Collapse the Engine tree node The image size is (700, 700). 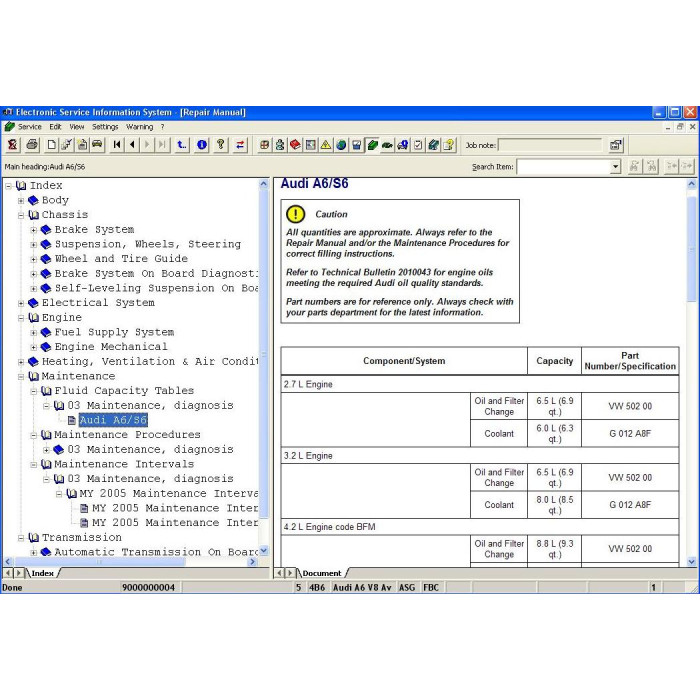click(x=21, y=318)
